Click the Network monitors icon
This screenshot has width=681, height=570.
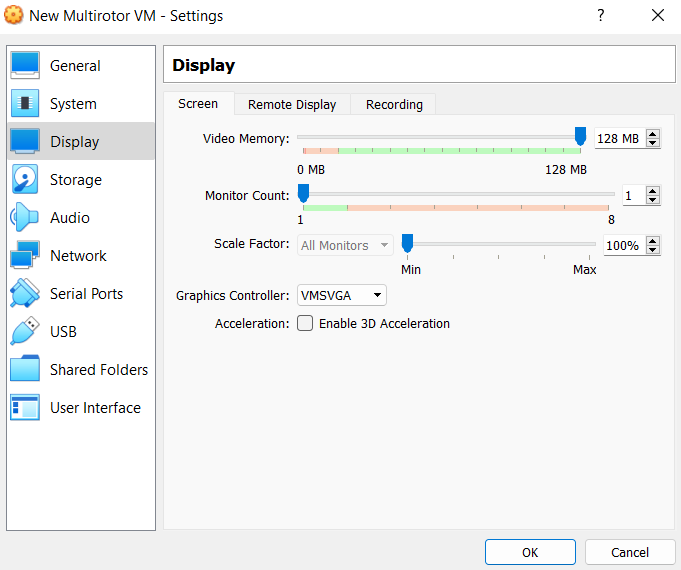25,255
